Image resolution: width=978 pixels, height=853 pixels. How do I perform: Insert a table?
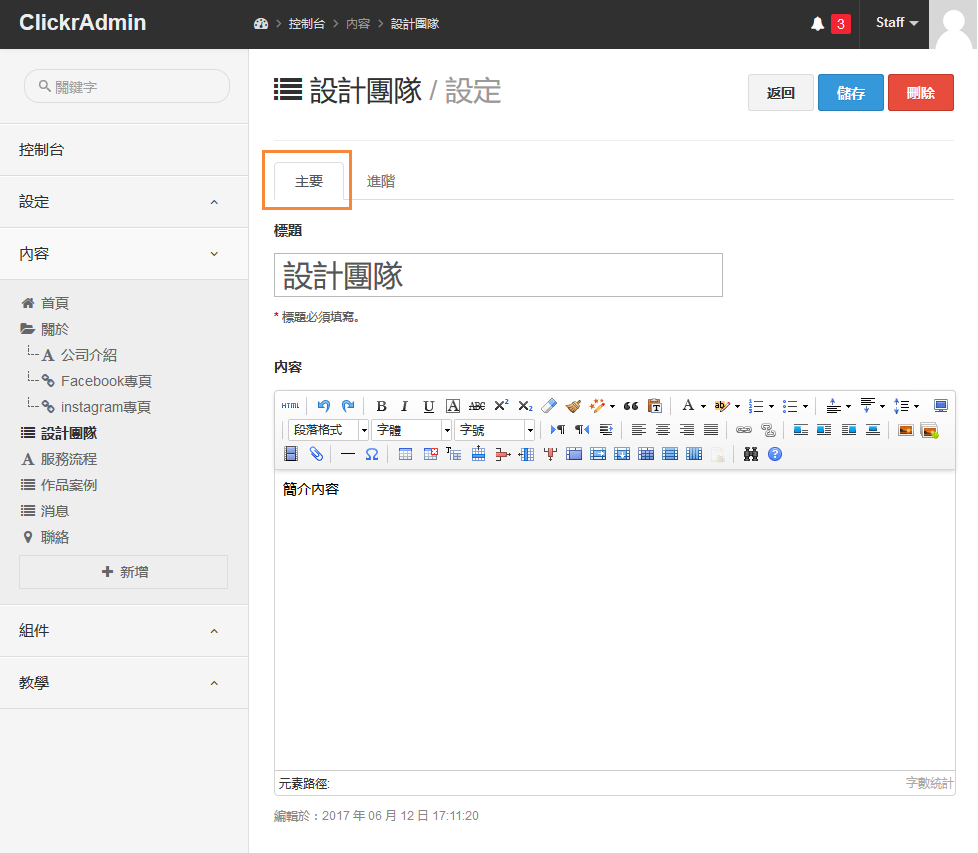click(405, 454)
